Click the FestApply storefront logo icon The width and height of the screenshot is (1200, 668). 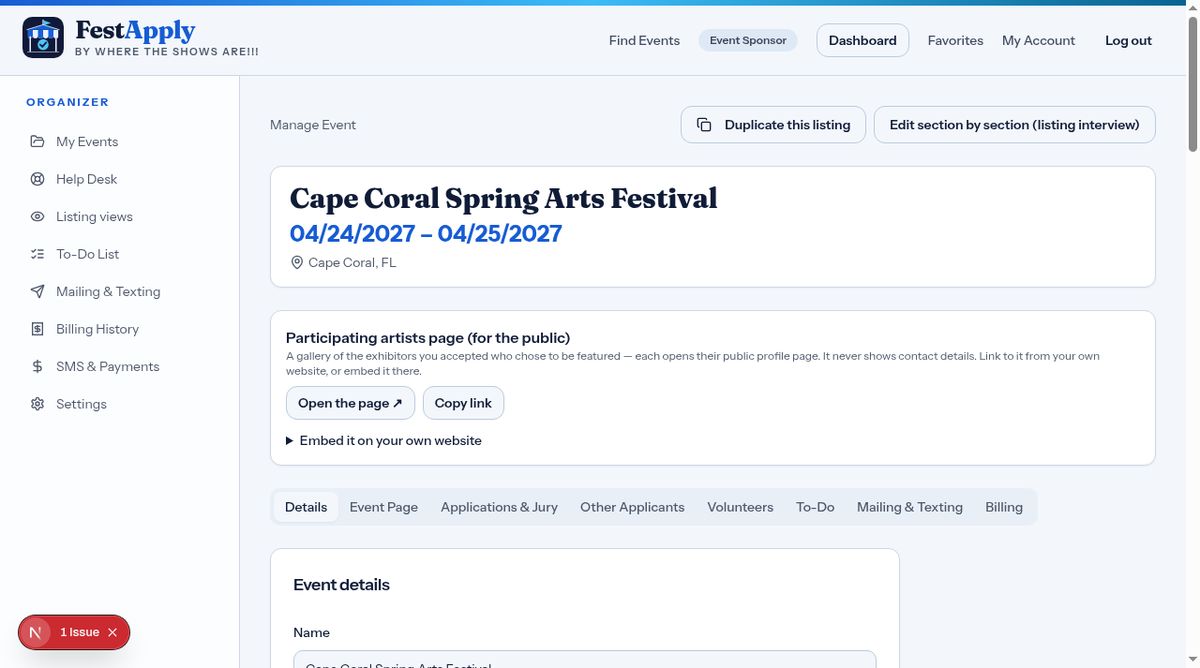43,38
